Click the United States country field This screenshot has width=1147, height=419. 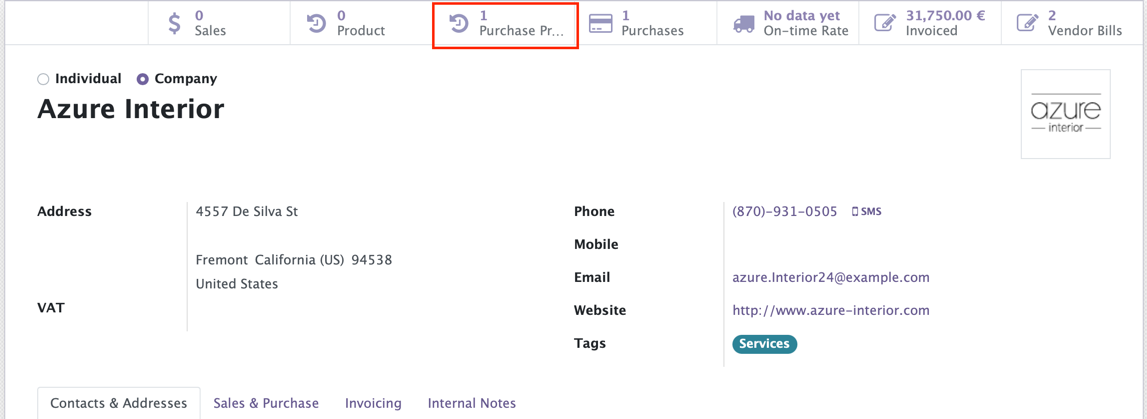tap(237, 284)
